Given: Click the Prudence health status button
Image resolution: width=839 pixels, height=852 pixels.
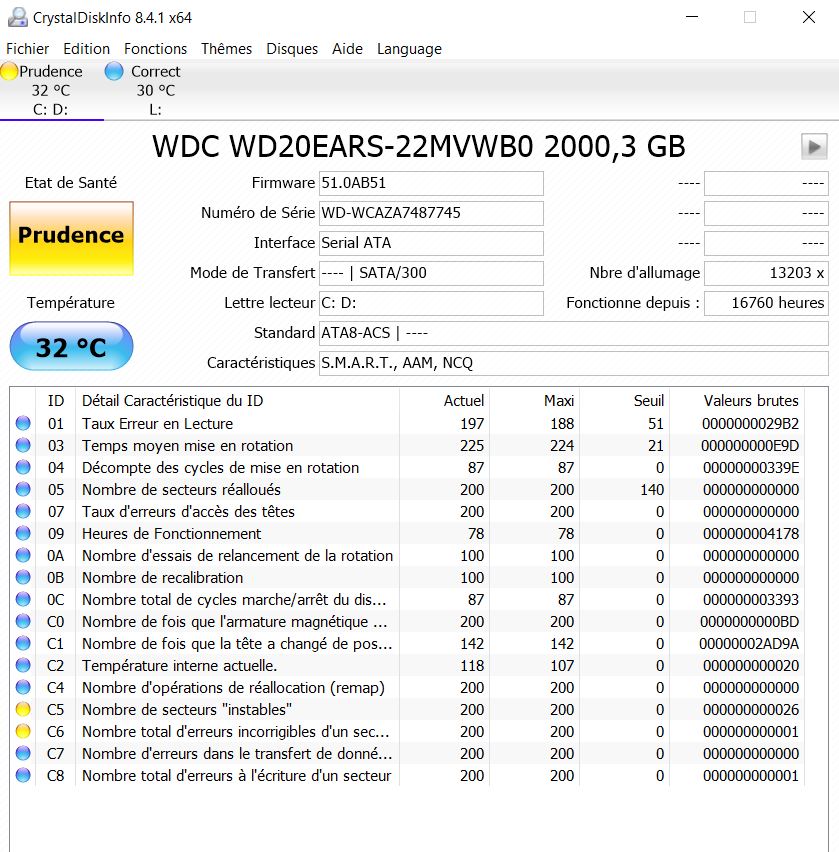Looking at the screenshot, I should 71,238.
